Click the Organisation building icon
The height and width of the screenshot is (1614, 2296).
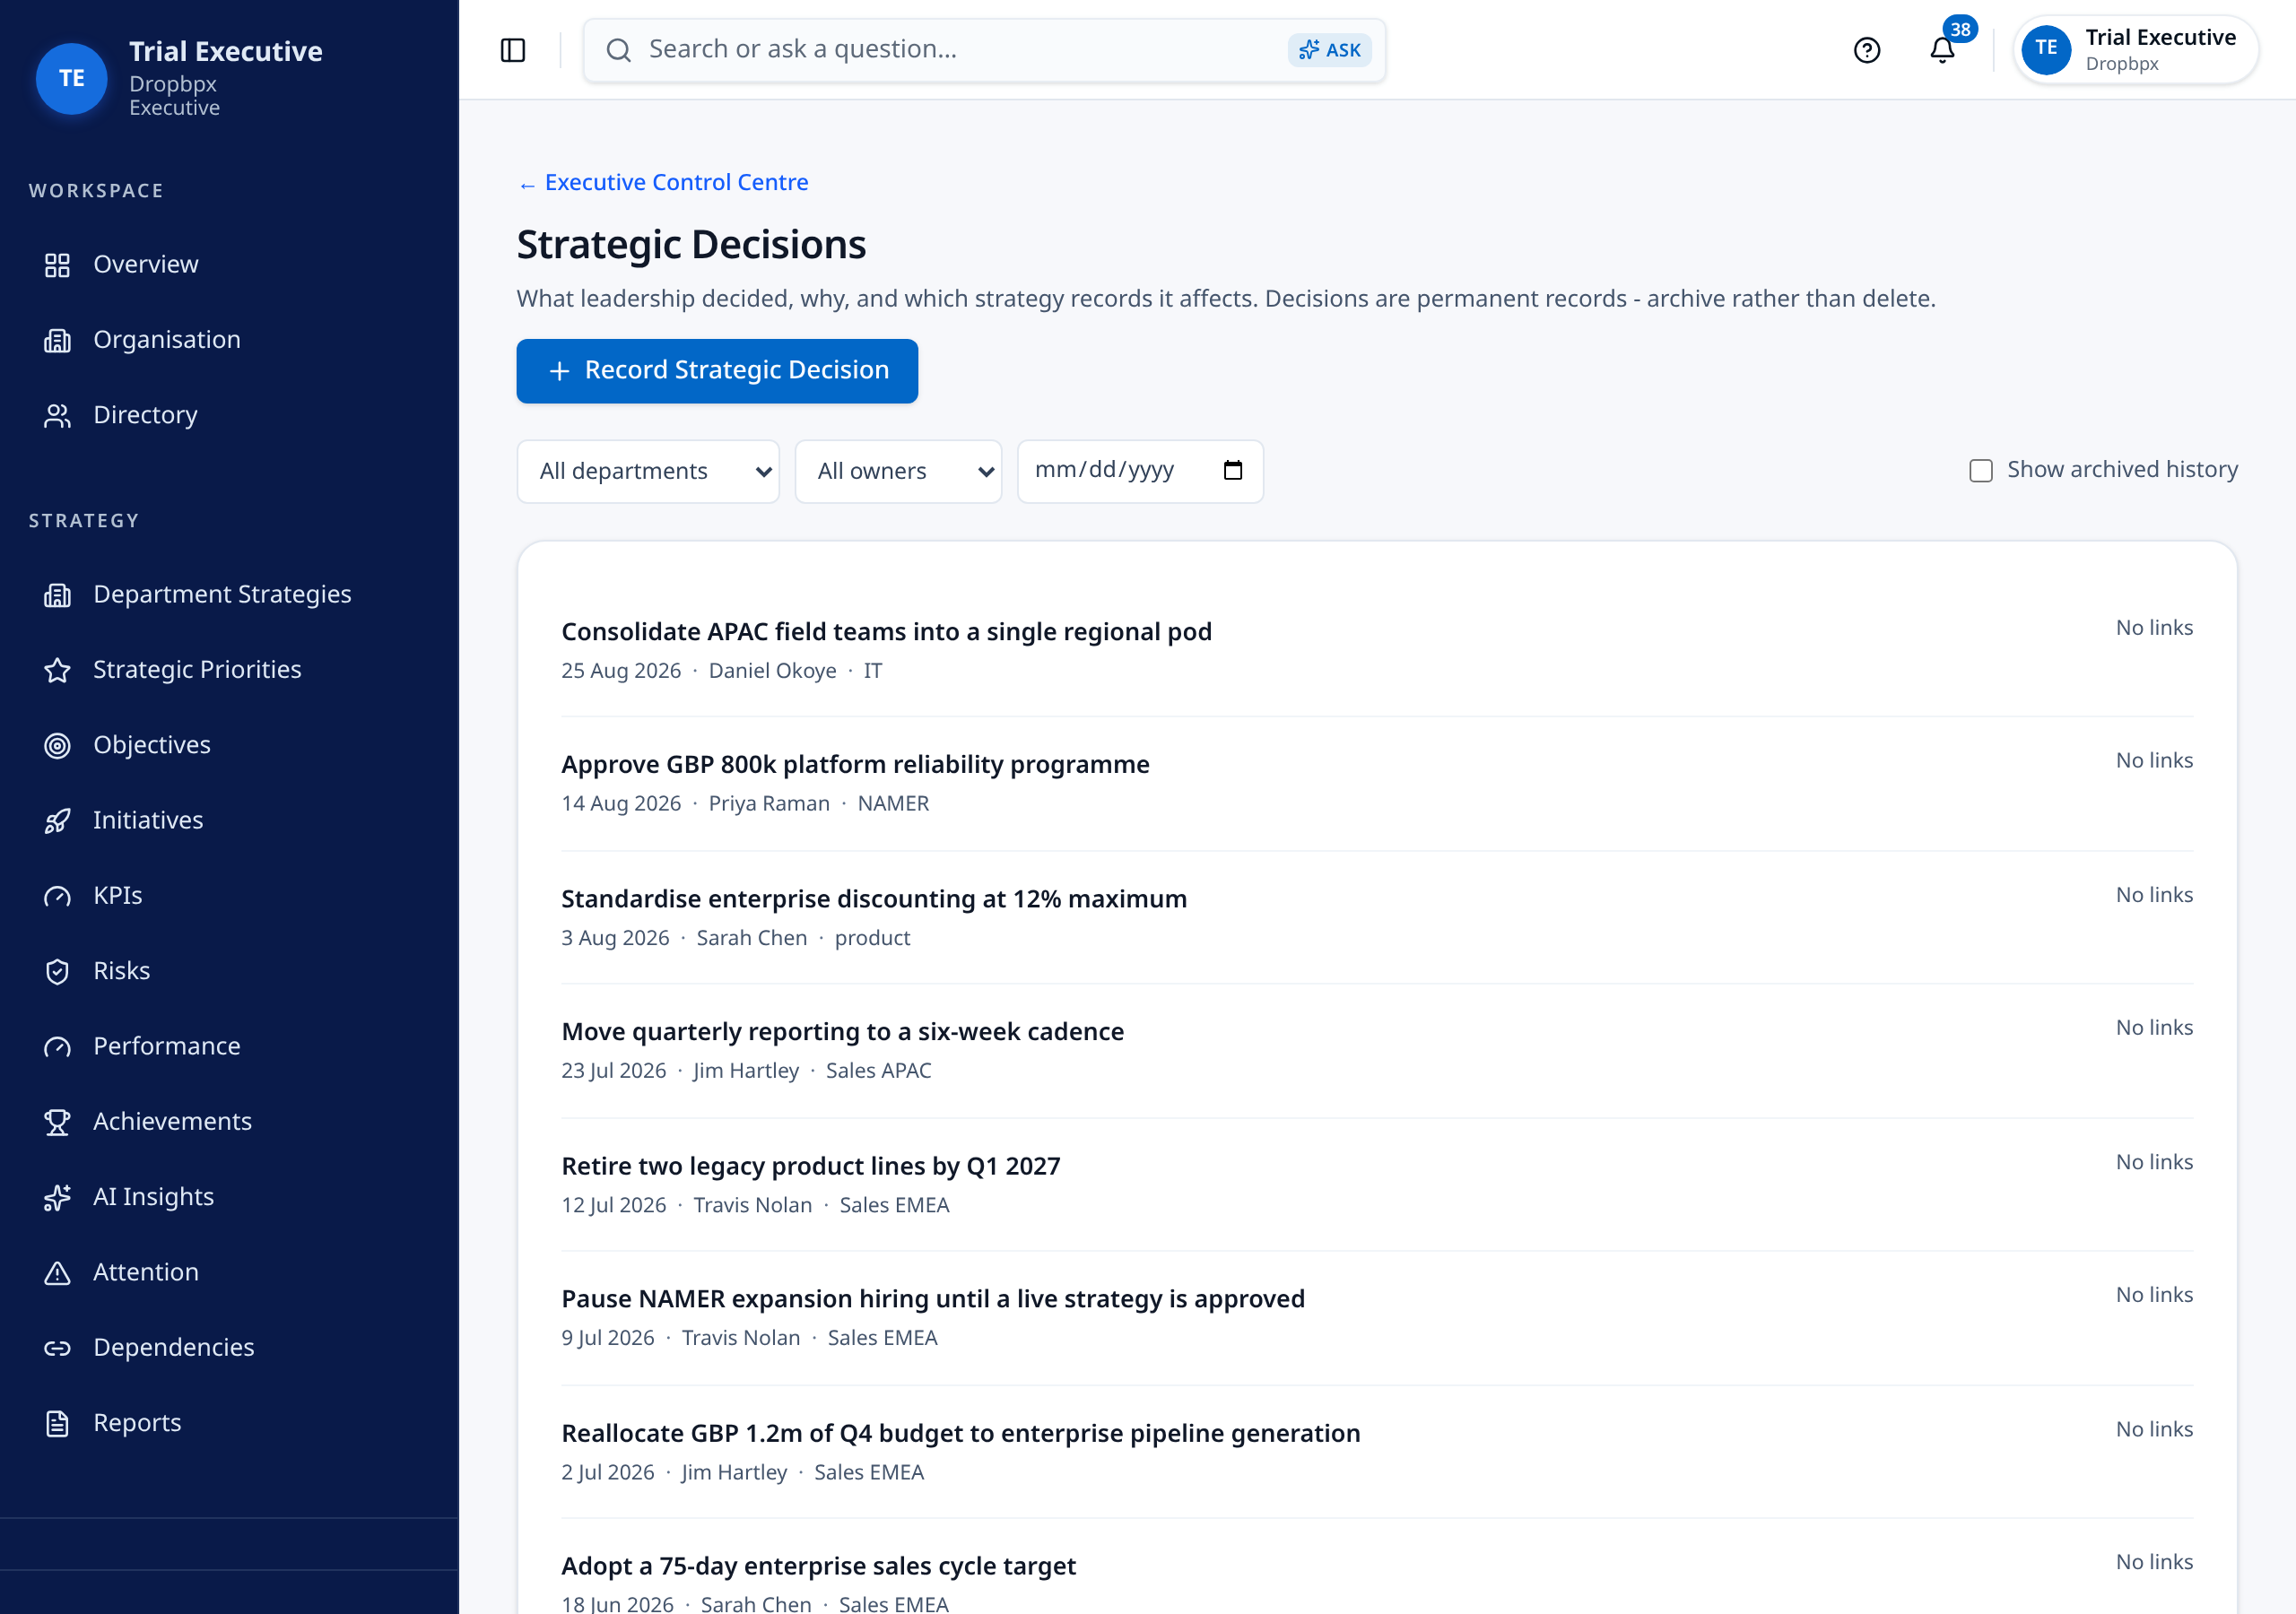tap(57, 340)
